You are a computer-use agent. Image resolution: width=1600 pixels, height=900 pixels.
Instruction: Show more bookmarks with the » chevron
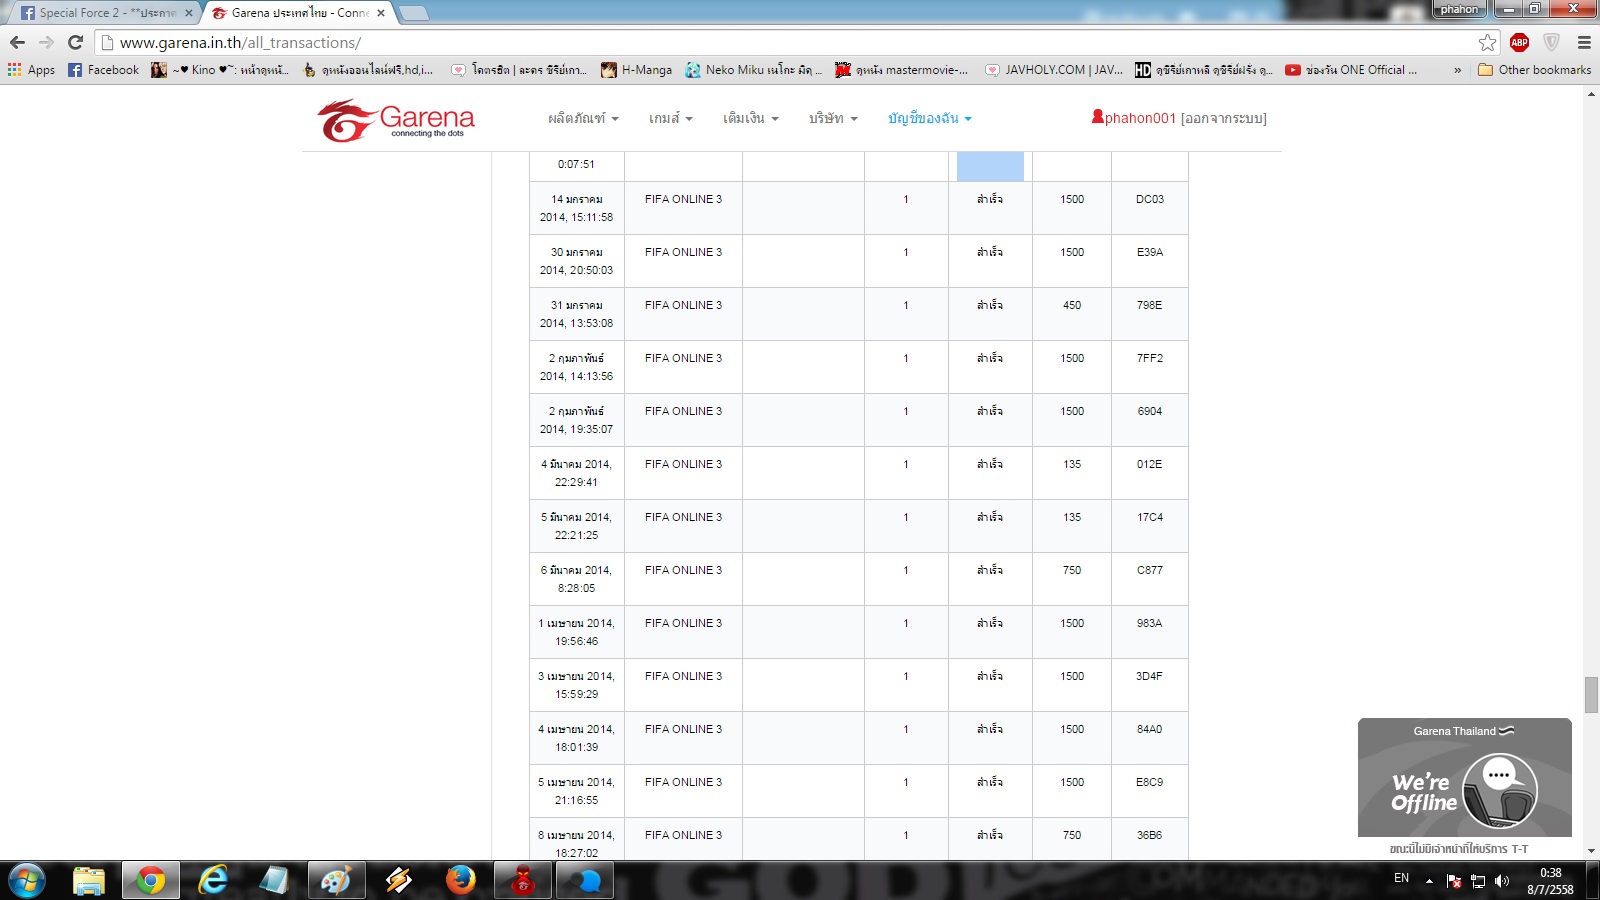[1457, 70]
